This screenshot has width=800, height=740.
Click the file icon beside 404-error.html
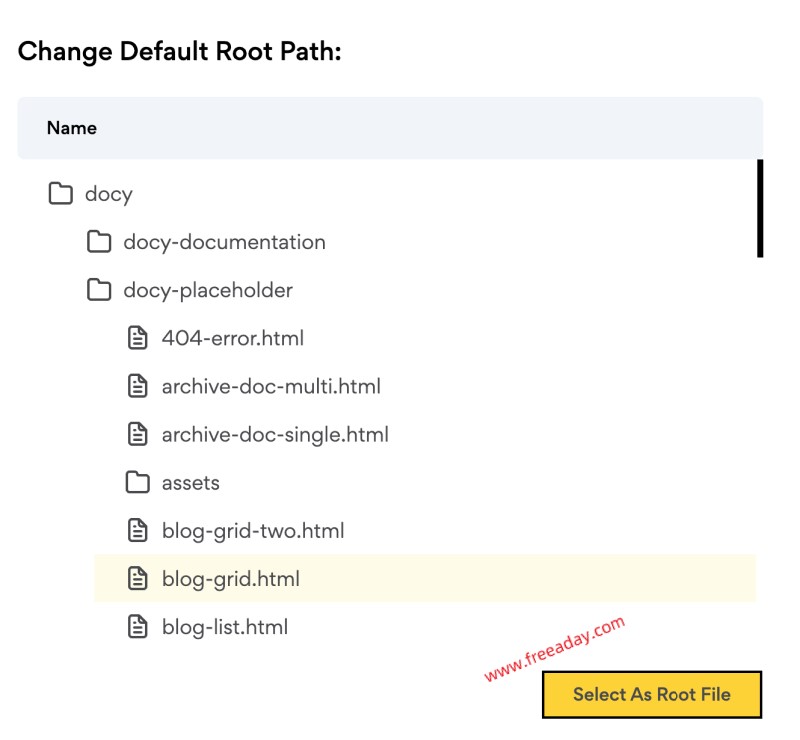coord(136,338)
